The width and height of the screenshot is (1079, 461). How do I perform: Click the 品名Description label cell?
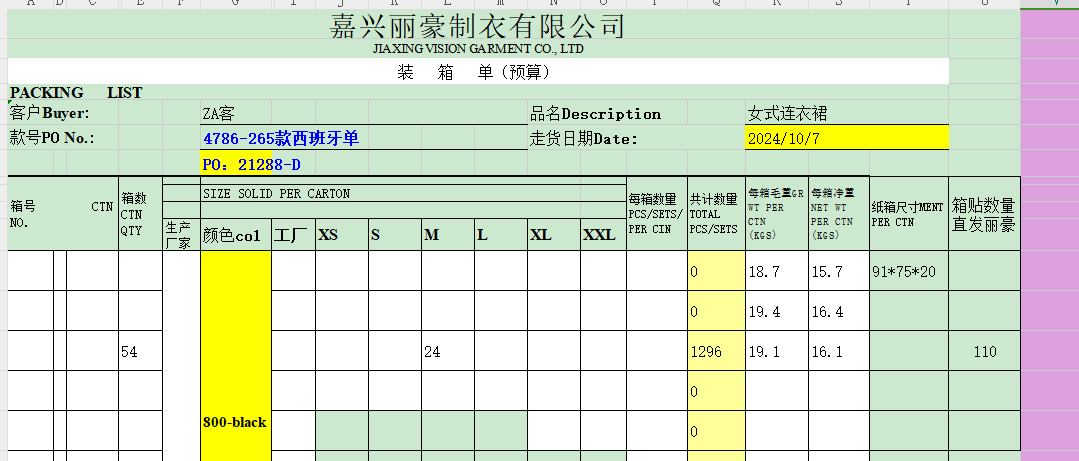click(595, 114)
